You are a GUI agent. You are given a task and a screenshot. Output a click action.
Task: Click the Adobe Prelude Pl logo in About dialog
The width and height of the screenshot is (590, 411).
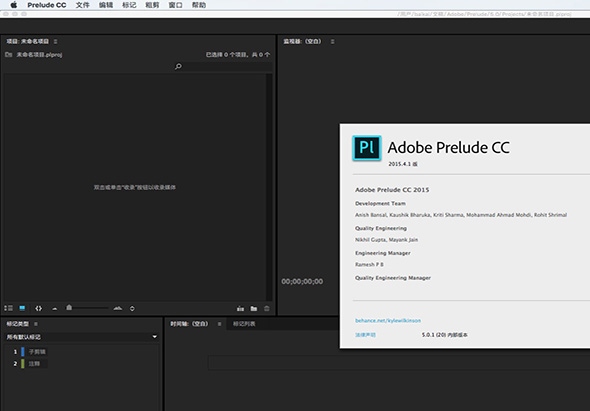point(367,148)
